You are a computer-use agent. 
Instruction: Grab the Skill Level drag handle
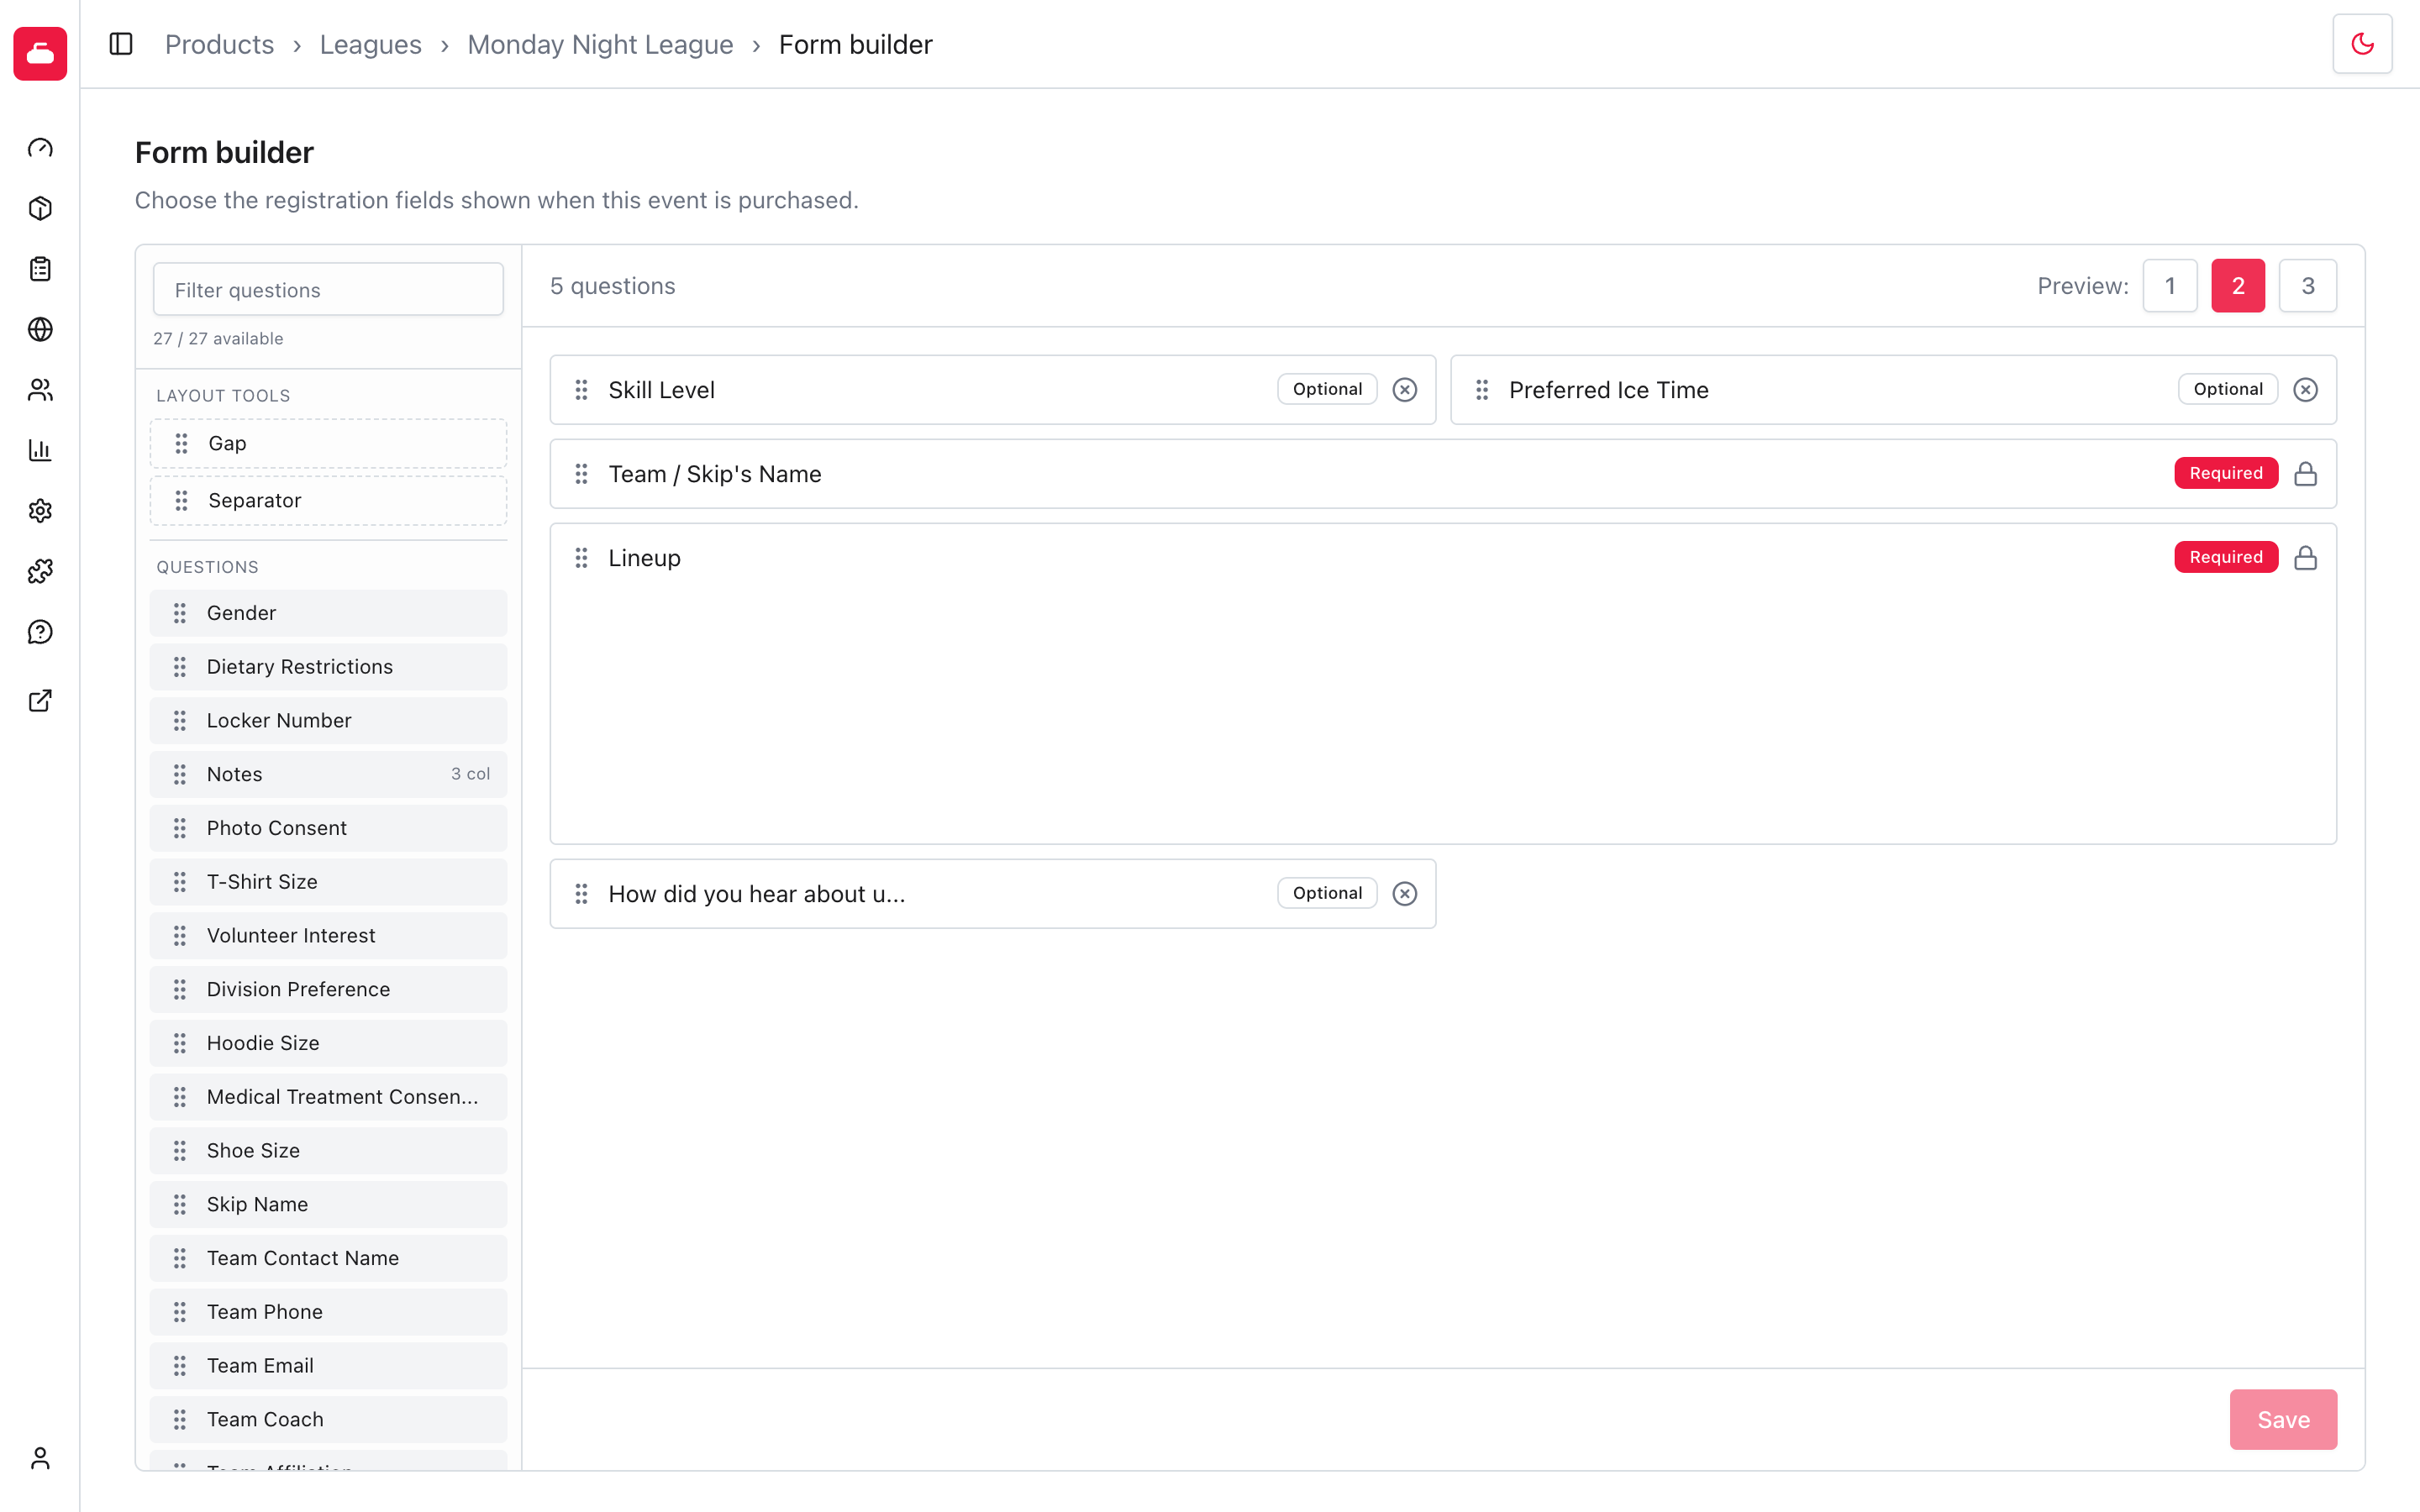581,390
